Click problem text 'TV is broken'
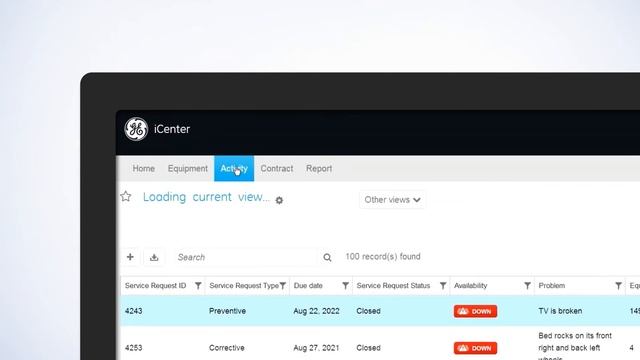 tap(560, 311)
